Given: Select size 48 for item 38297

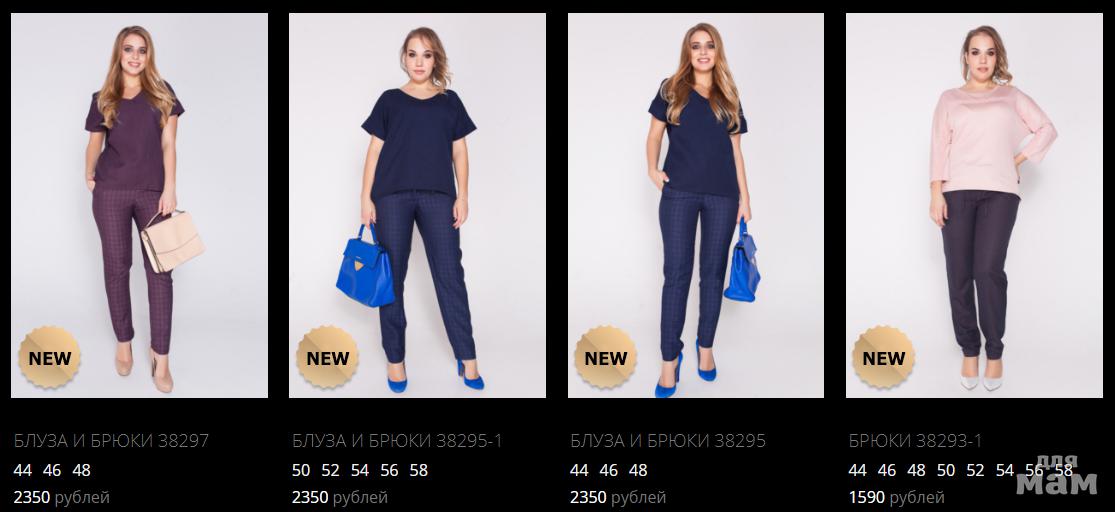Looking at the screenshot, I should coord(82,470).
